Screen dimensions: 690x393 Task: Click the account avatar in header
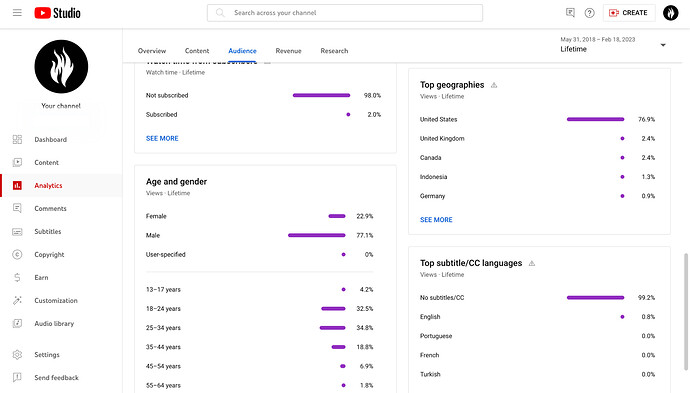[670, 13]
